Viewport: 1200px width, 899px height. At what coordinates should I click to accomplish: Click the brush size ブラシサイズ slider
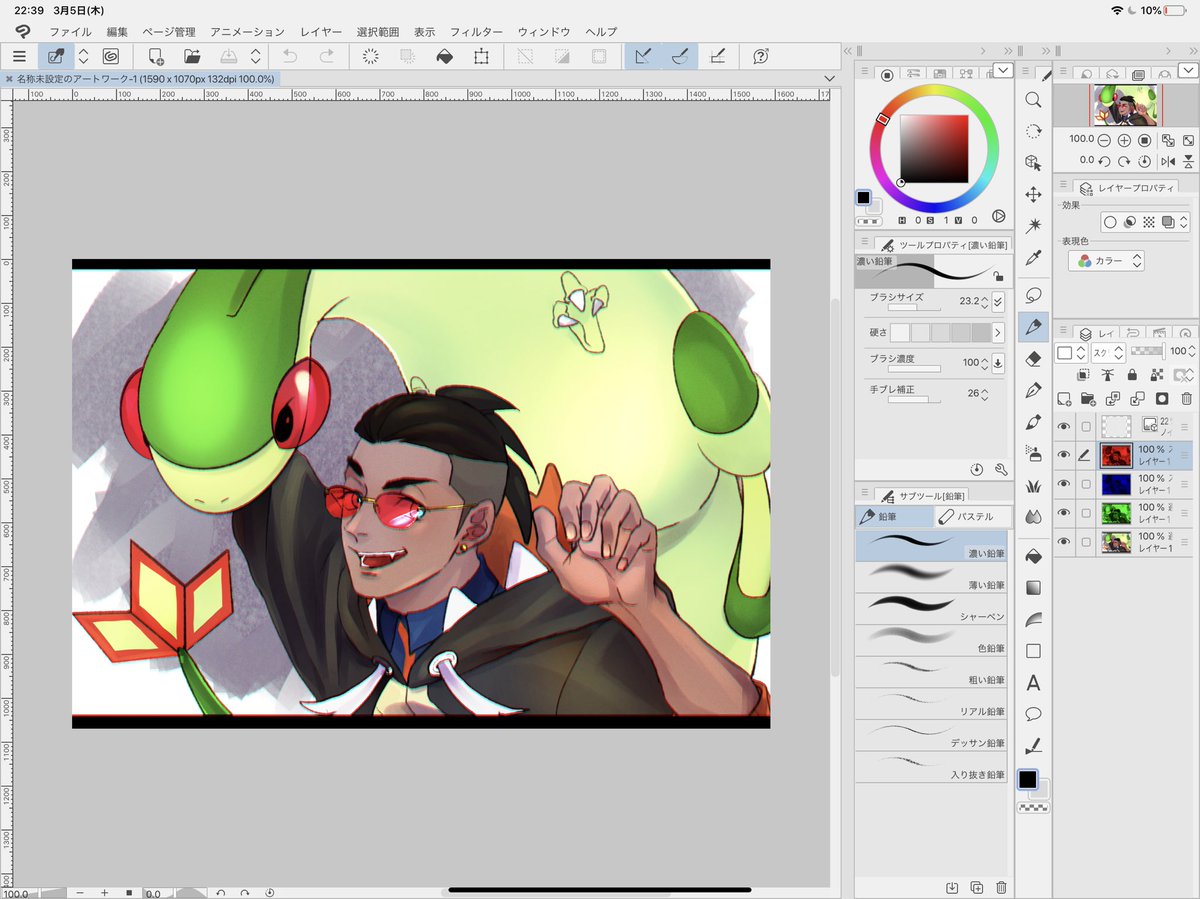click(915, 308)
